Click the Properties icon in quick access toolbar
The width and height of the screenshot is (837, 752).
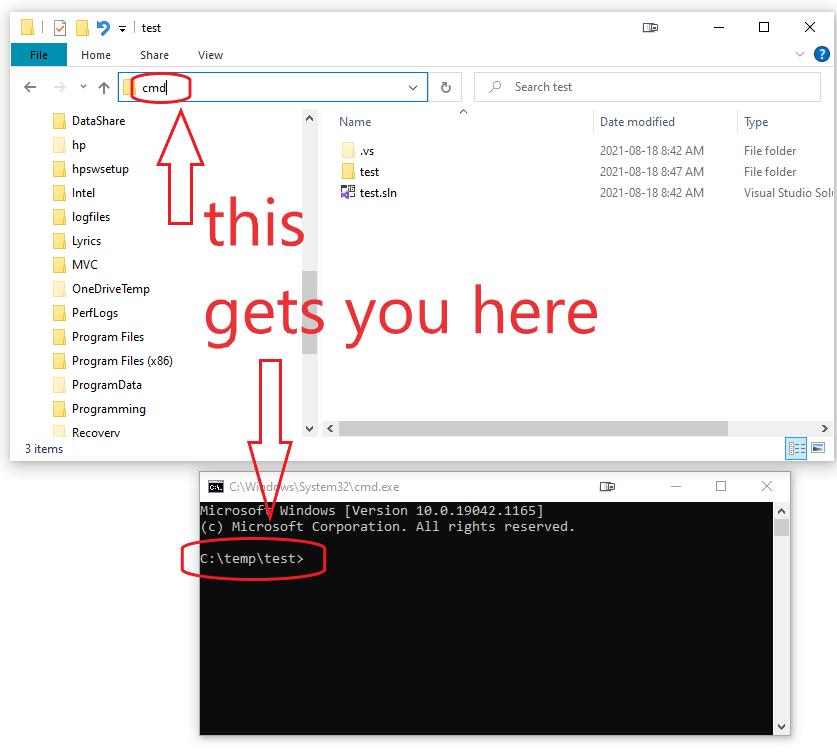point(60,28)
